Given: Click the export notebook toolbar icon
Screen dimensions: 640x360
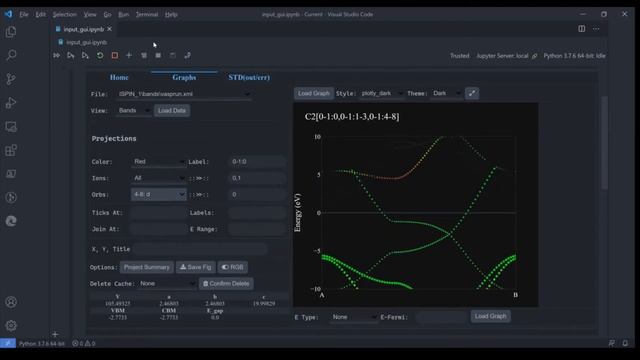Looking at the screenshot, I should pyautogui.click(x=187, y=55).
